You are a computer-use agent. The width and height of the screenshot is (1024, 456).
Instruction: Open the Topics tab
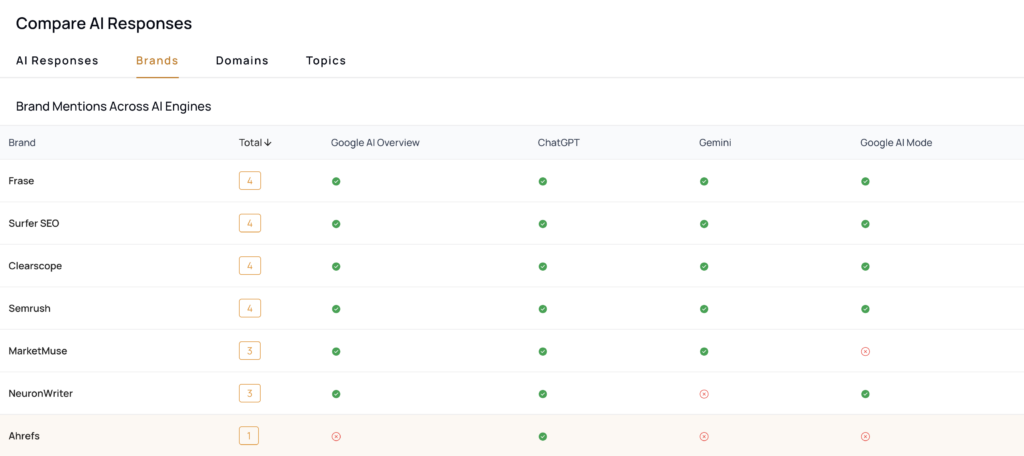click(326, 61)
